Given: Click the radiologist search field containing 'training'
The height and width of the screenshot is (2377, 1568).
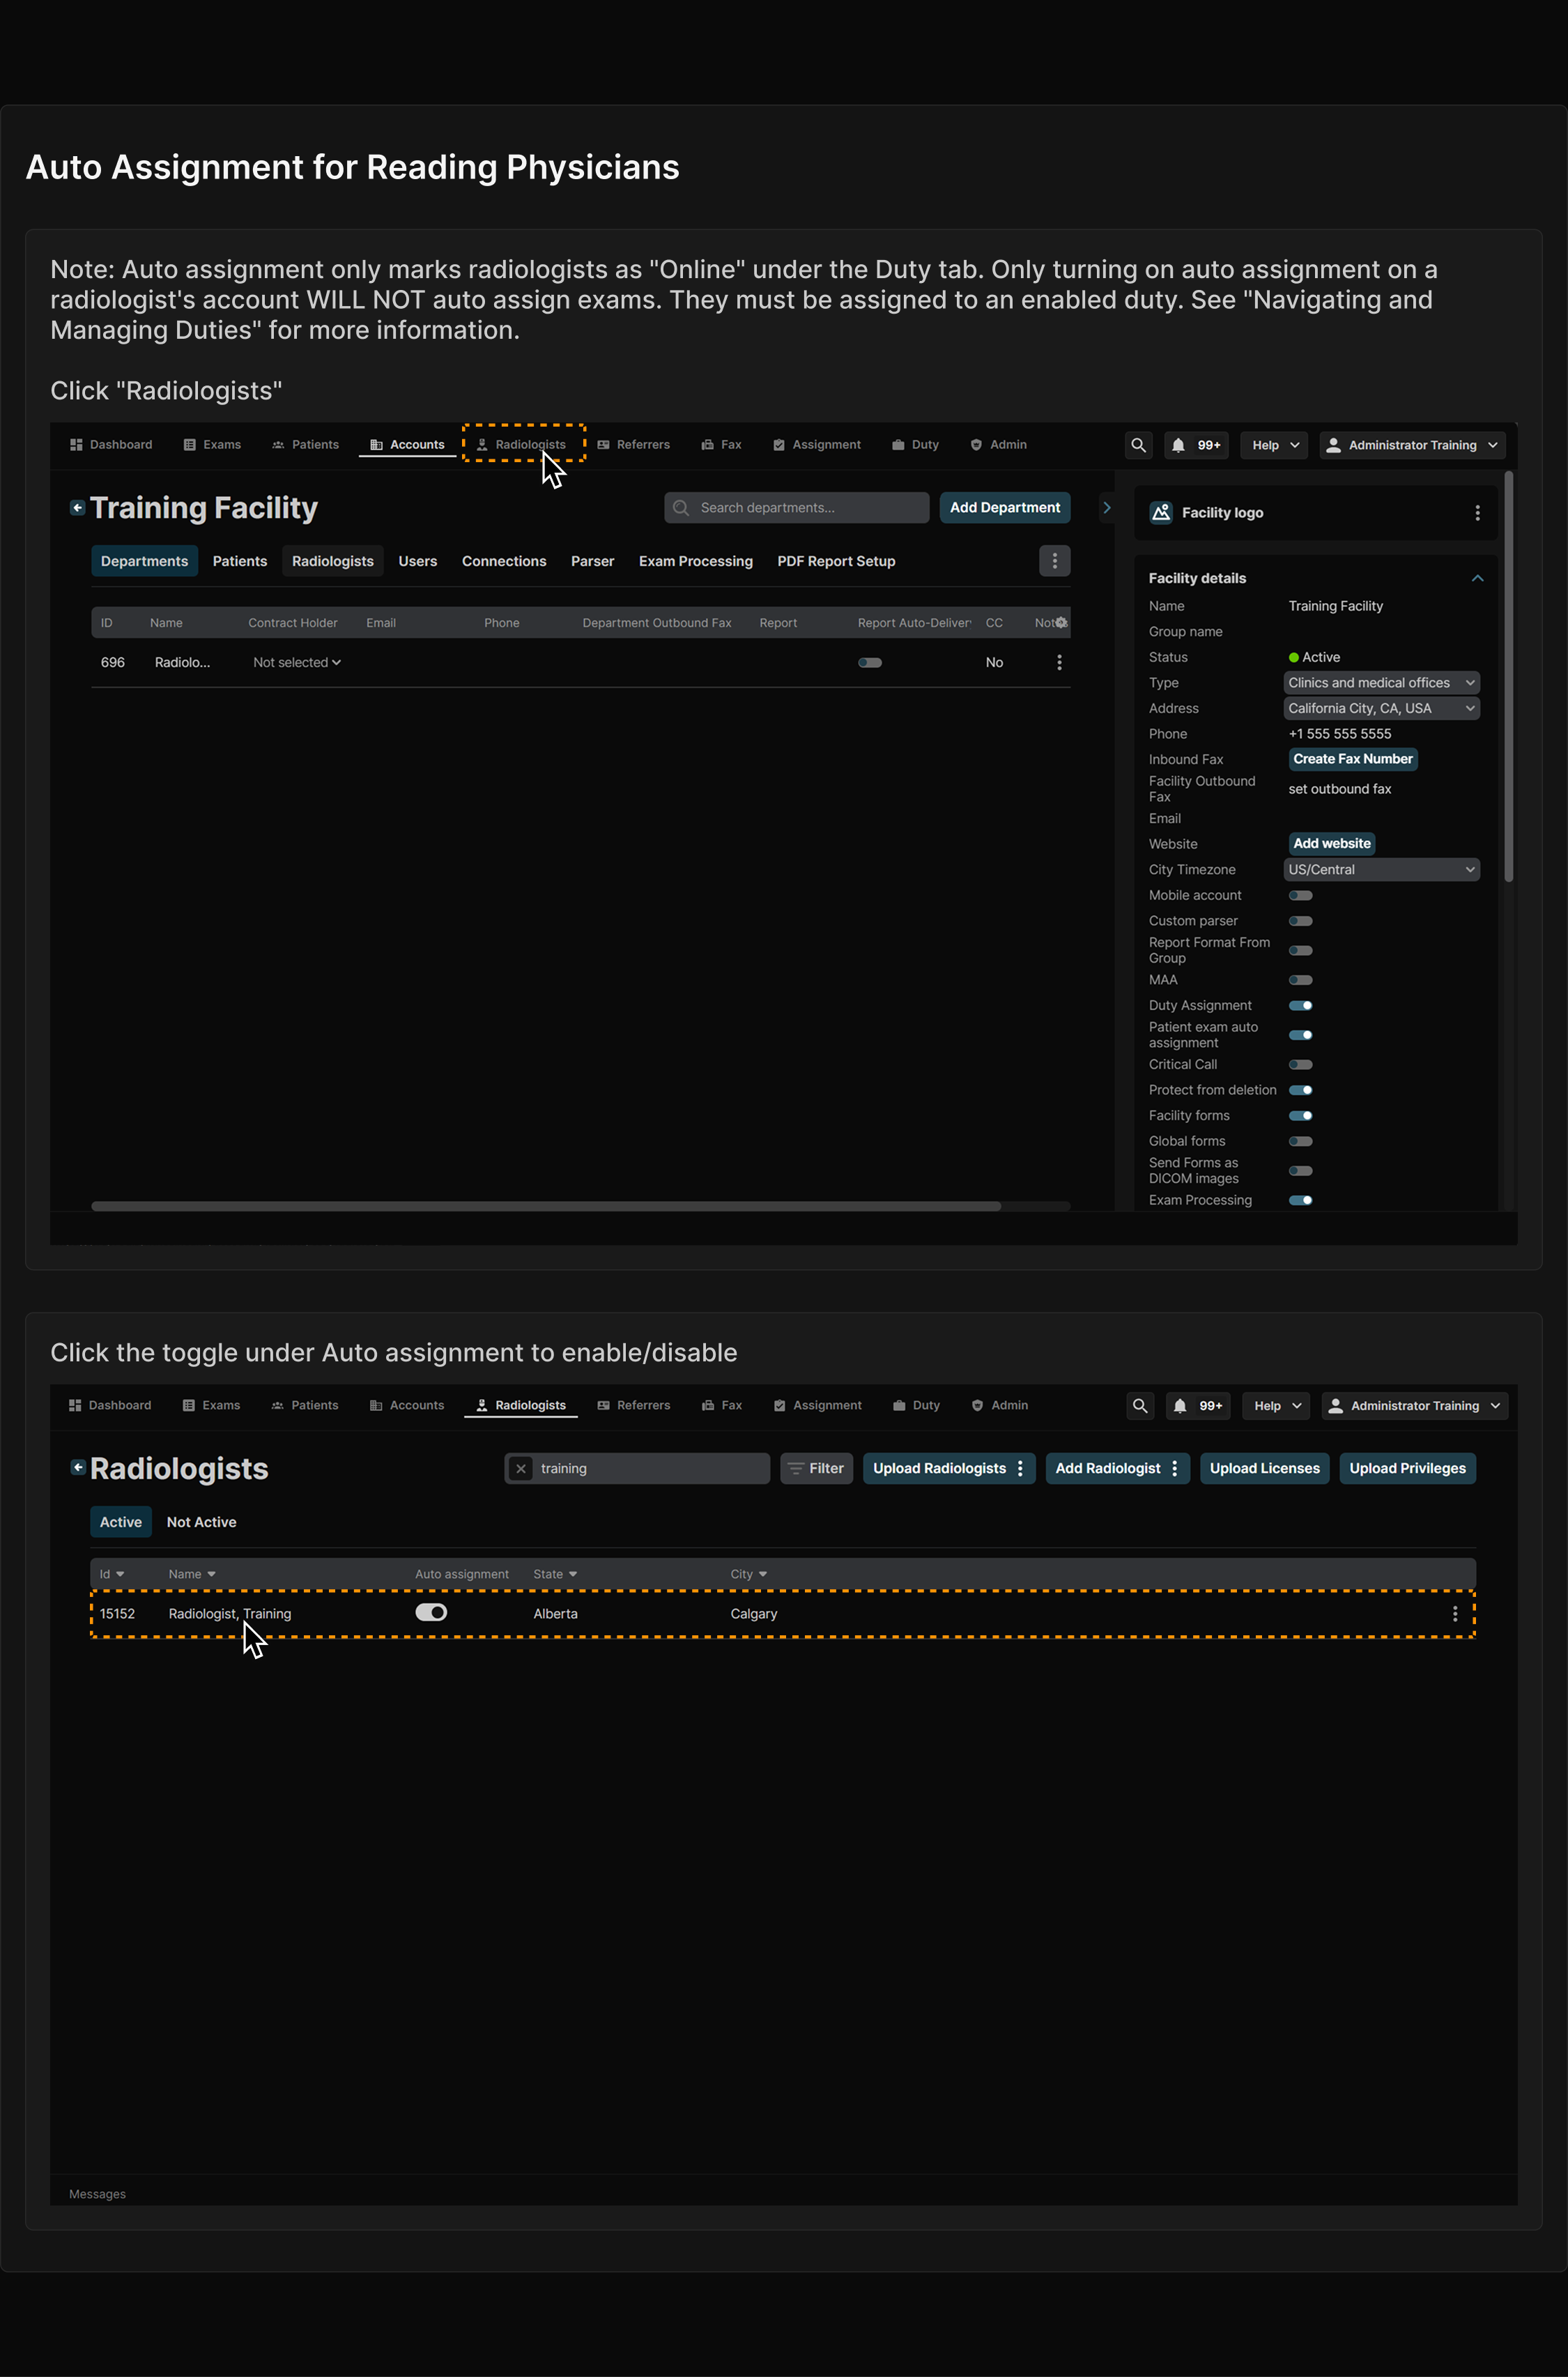Looking at the screenshot, I should click(x=637, y=1468).
